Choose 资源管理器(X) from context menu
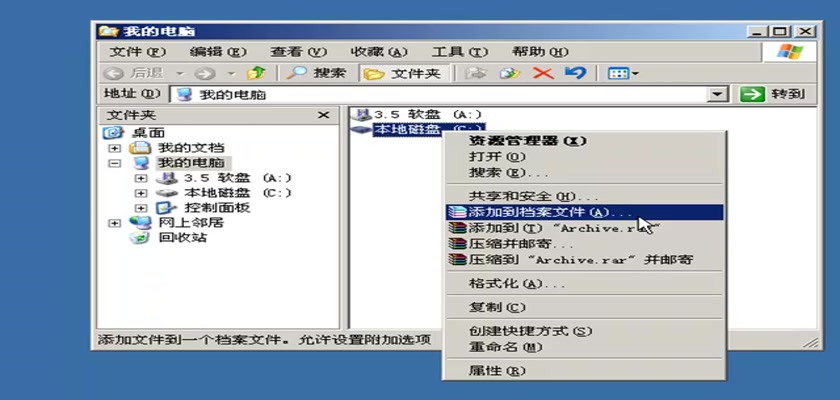Screen dimensions: 840x400 pos(584,141)
